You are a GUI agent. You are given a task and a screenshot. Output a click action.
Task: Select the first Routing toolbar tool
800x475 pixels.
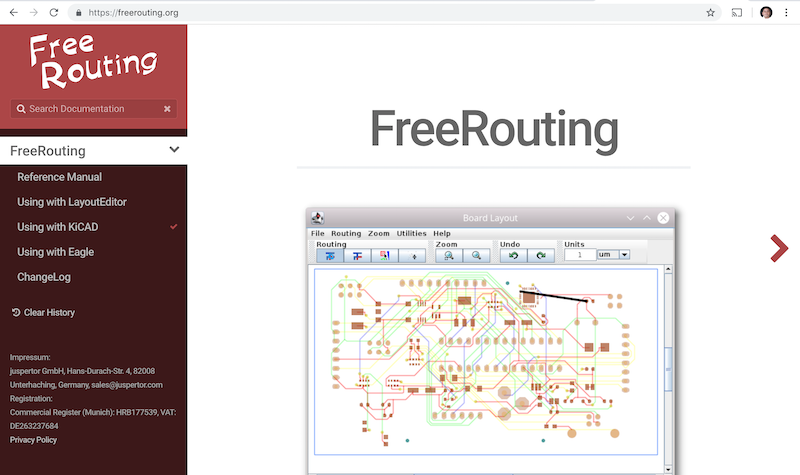coord(330,256)
